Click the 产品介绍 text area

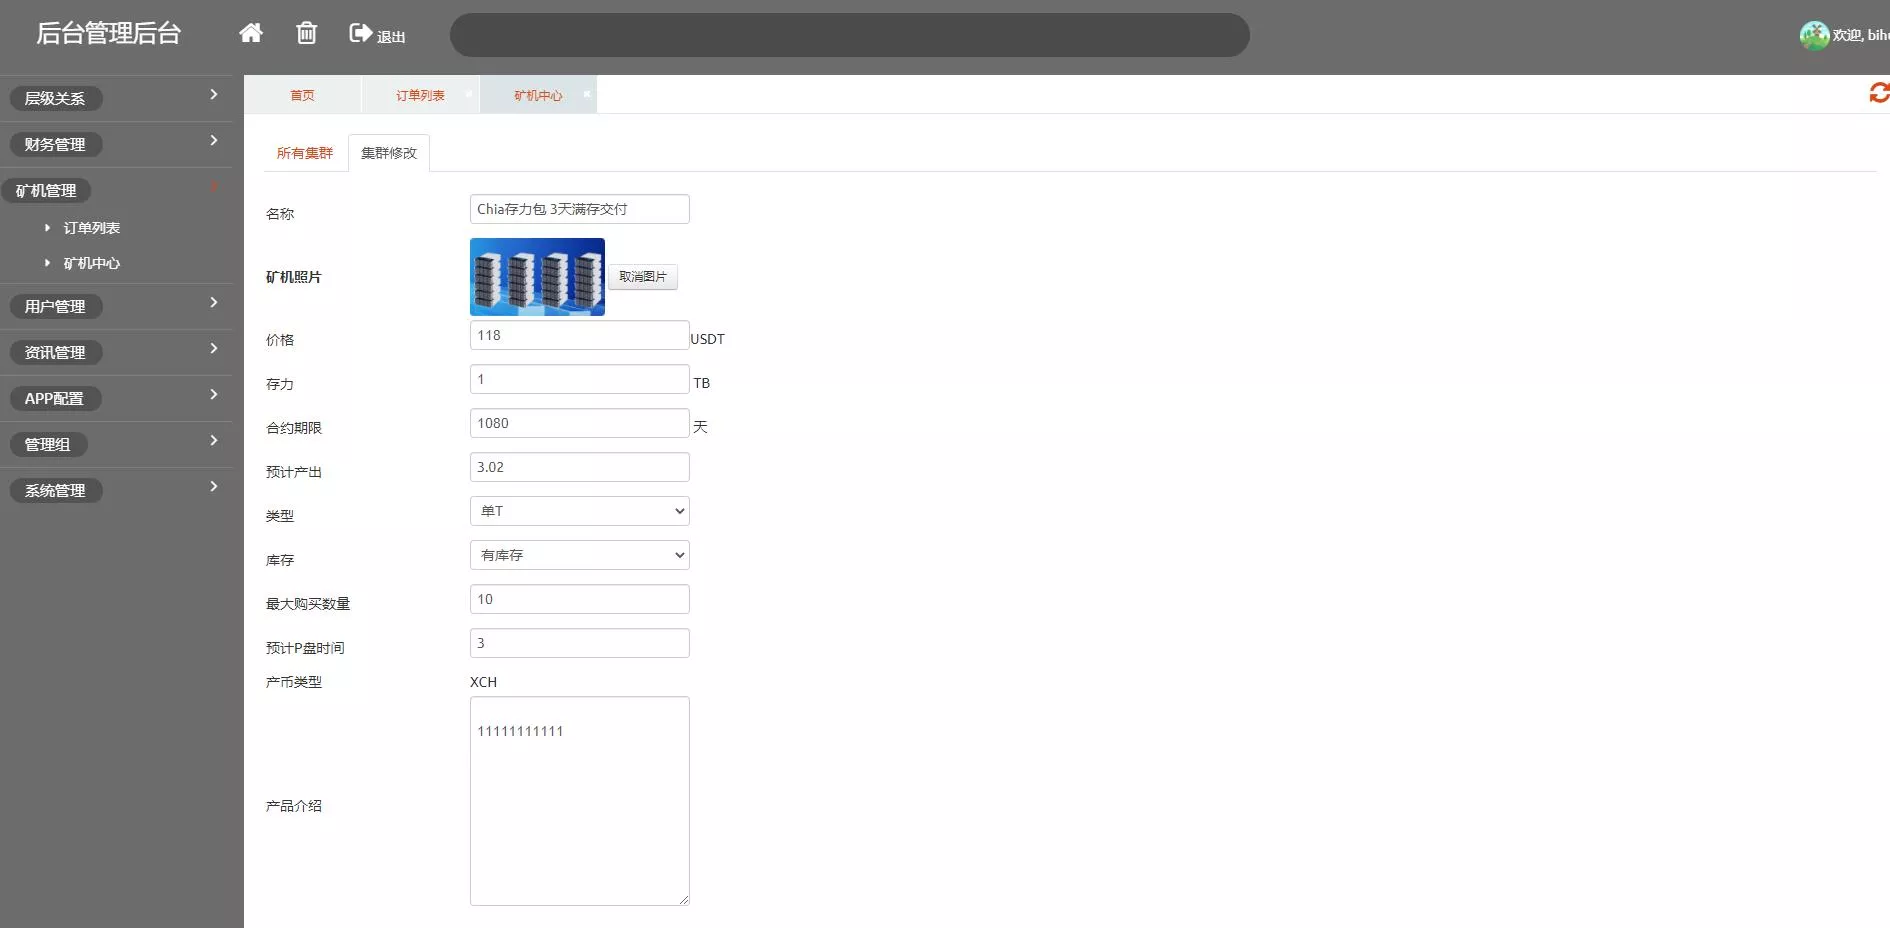[x=579, y=801]
